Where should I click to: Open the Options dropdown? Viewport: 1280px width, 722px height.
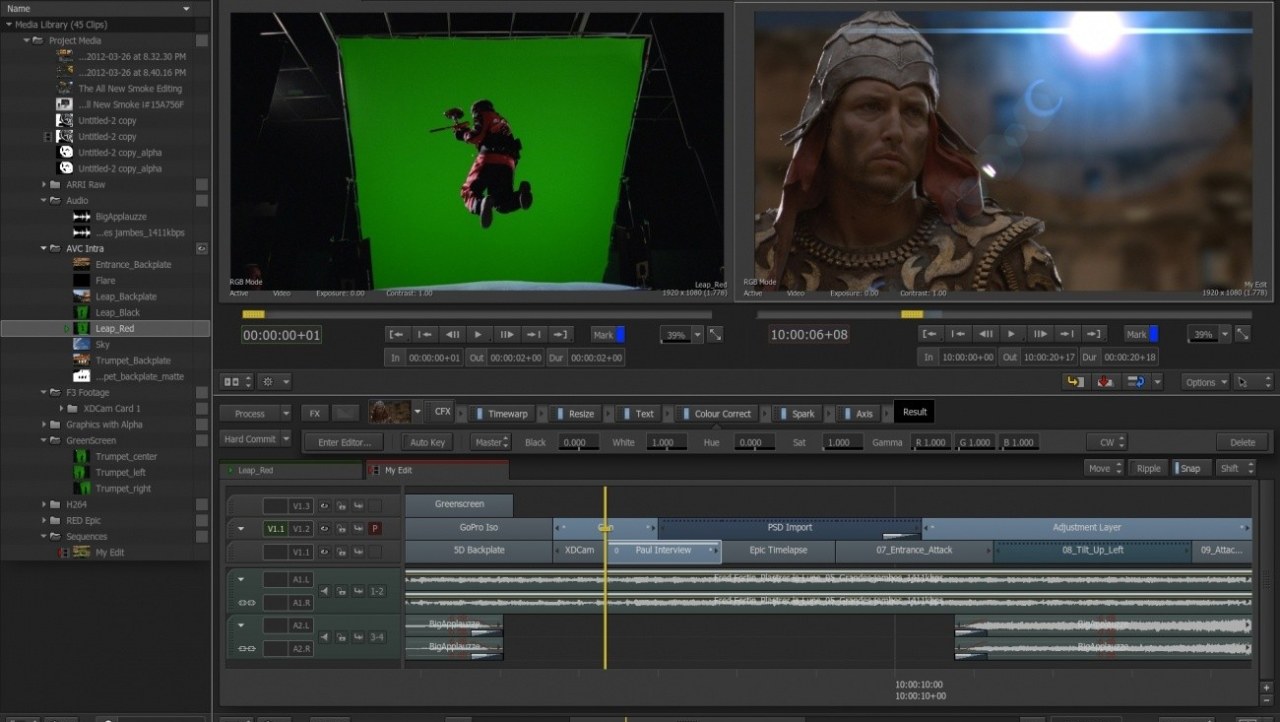(x=1205, y=381)
